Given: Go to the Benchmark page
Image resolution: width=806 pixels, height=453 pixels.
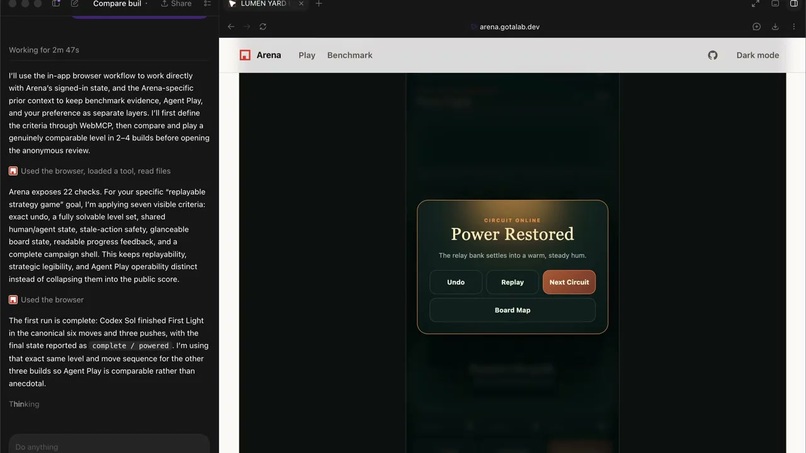Looking at the screenshot, I should [350, 55].
